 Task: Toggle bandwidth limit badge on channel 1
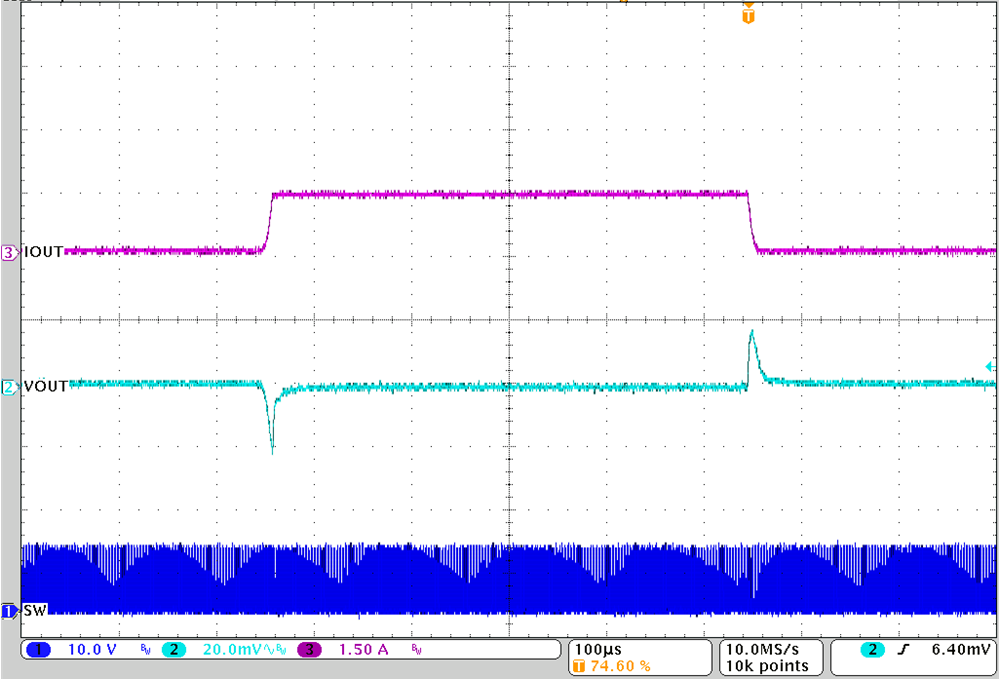[145, 651]
